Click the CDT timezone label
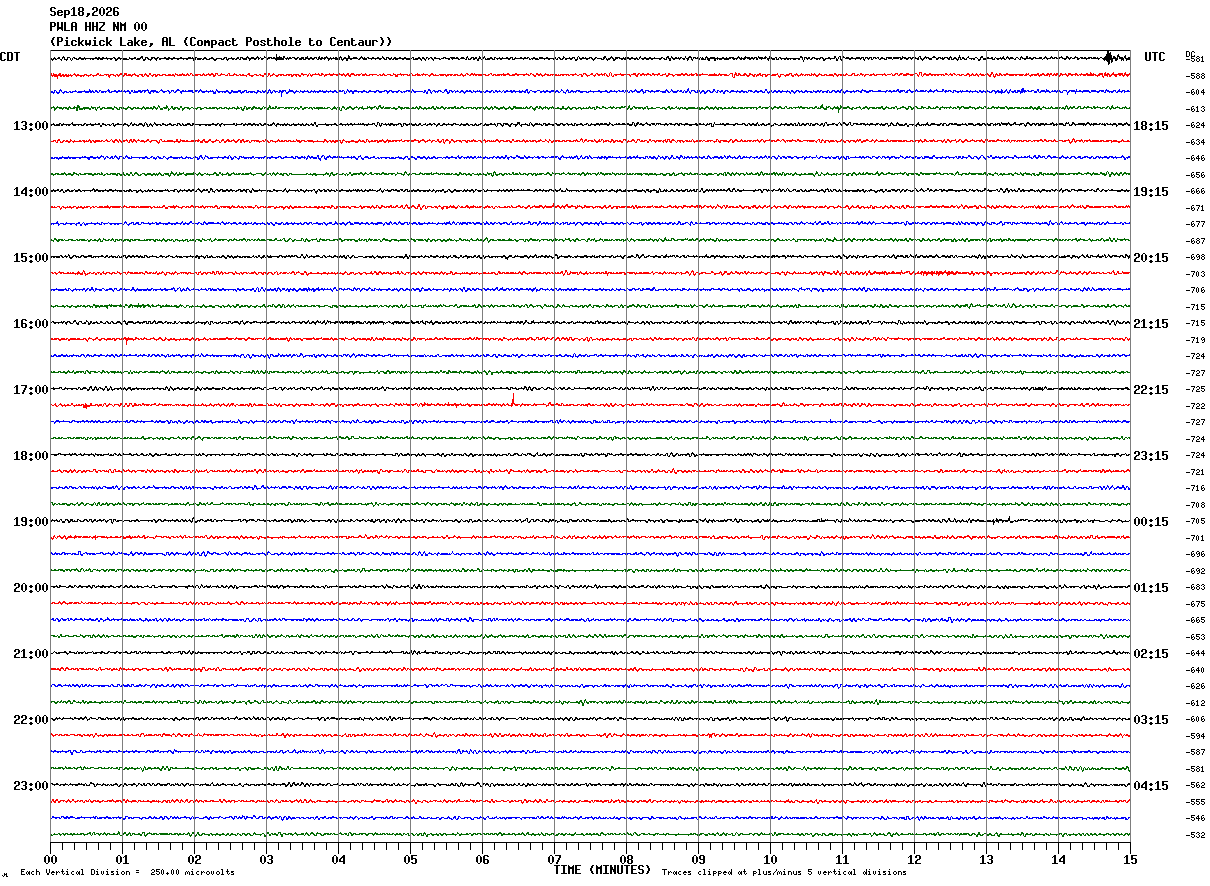The height and width of the screenshot is (886, 1210). click(x=10, y=57)
